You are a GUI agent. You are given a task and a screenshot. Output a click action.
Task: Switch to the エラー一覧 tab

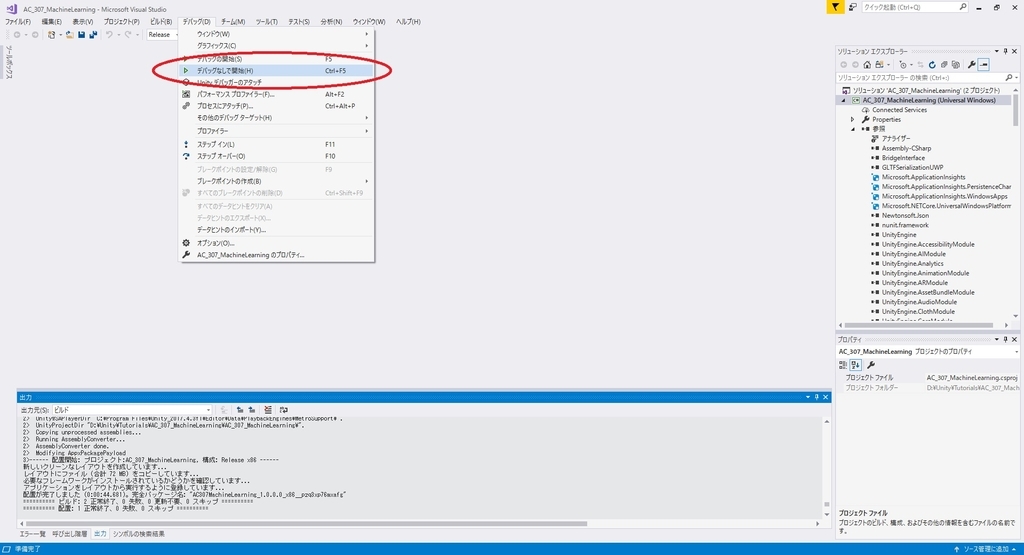33,534
